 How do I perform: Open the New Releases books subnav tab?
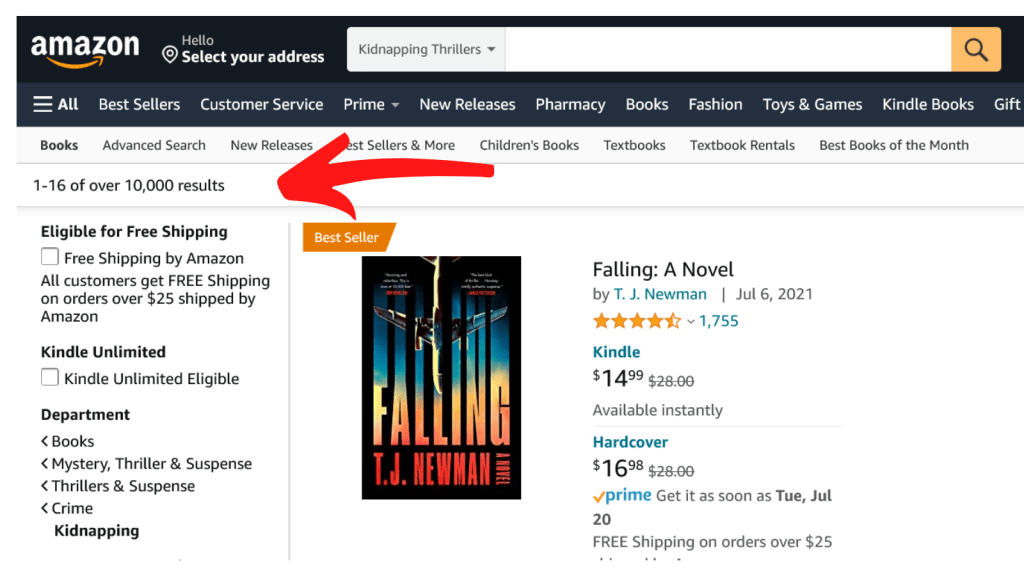pyautogui.click(x=271, y=145)
